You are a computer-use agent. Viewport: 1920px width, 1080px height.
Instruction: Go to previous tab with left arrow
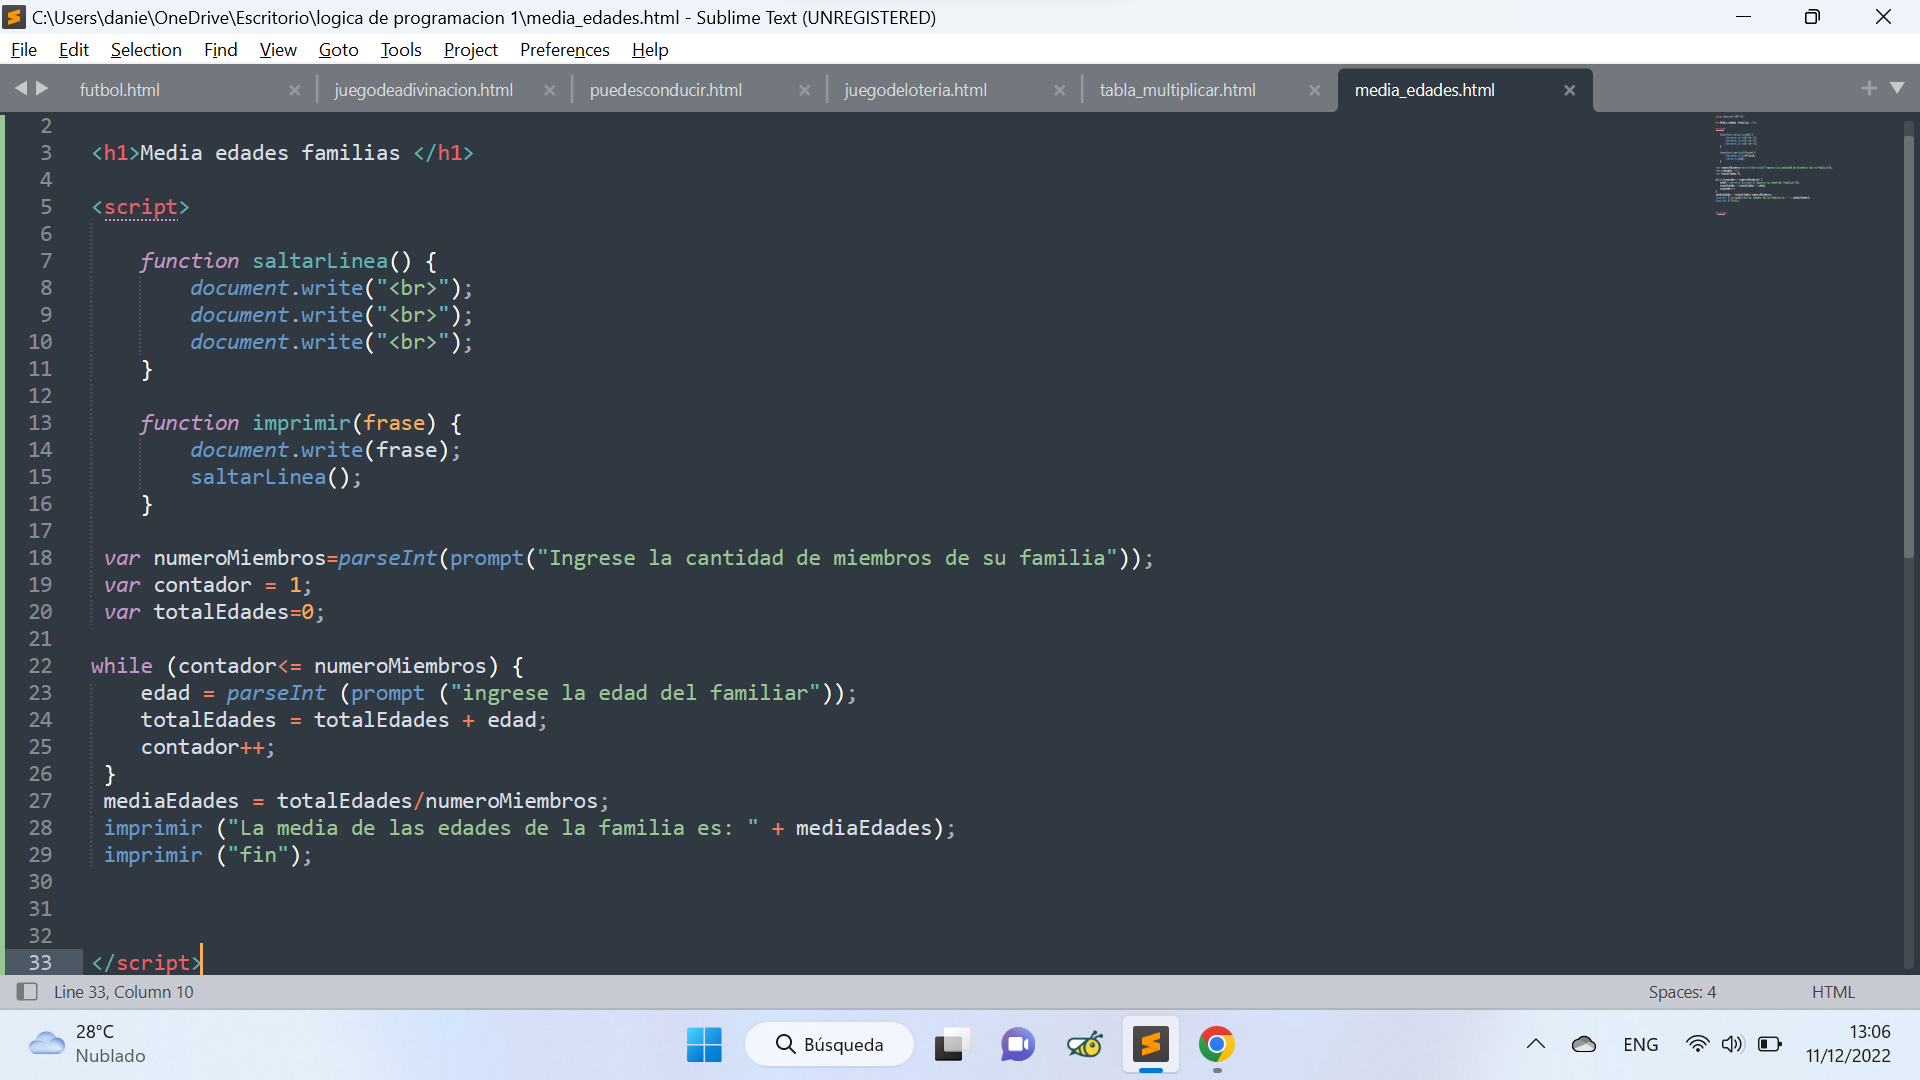[20, 88]
